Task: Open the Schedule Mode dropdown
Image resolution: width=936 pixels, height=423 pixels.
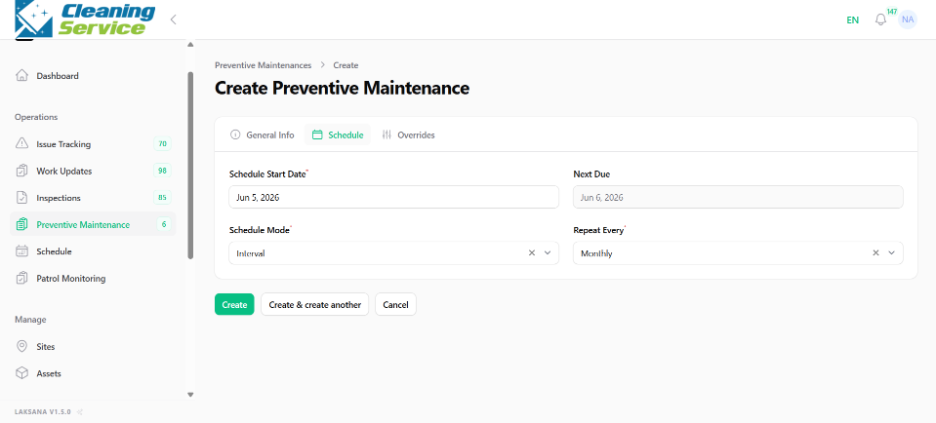Action: tap(394, 253)
